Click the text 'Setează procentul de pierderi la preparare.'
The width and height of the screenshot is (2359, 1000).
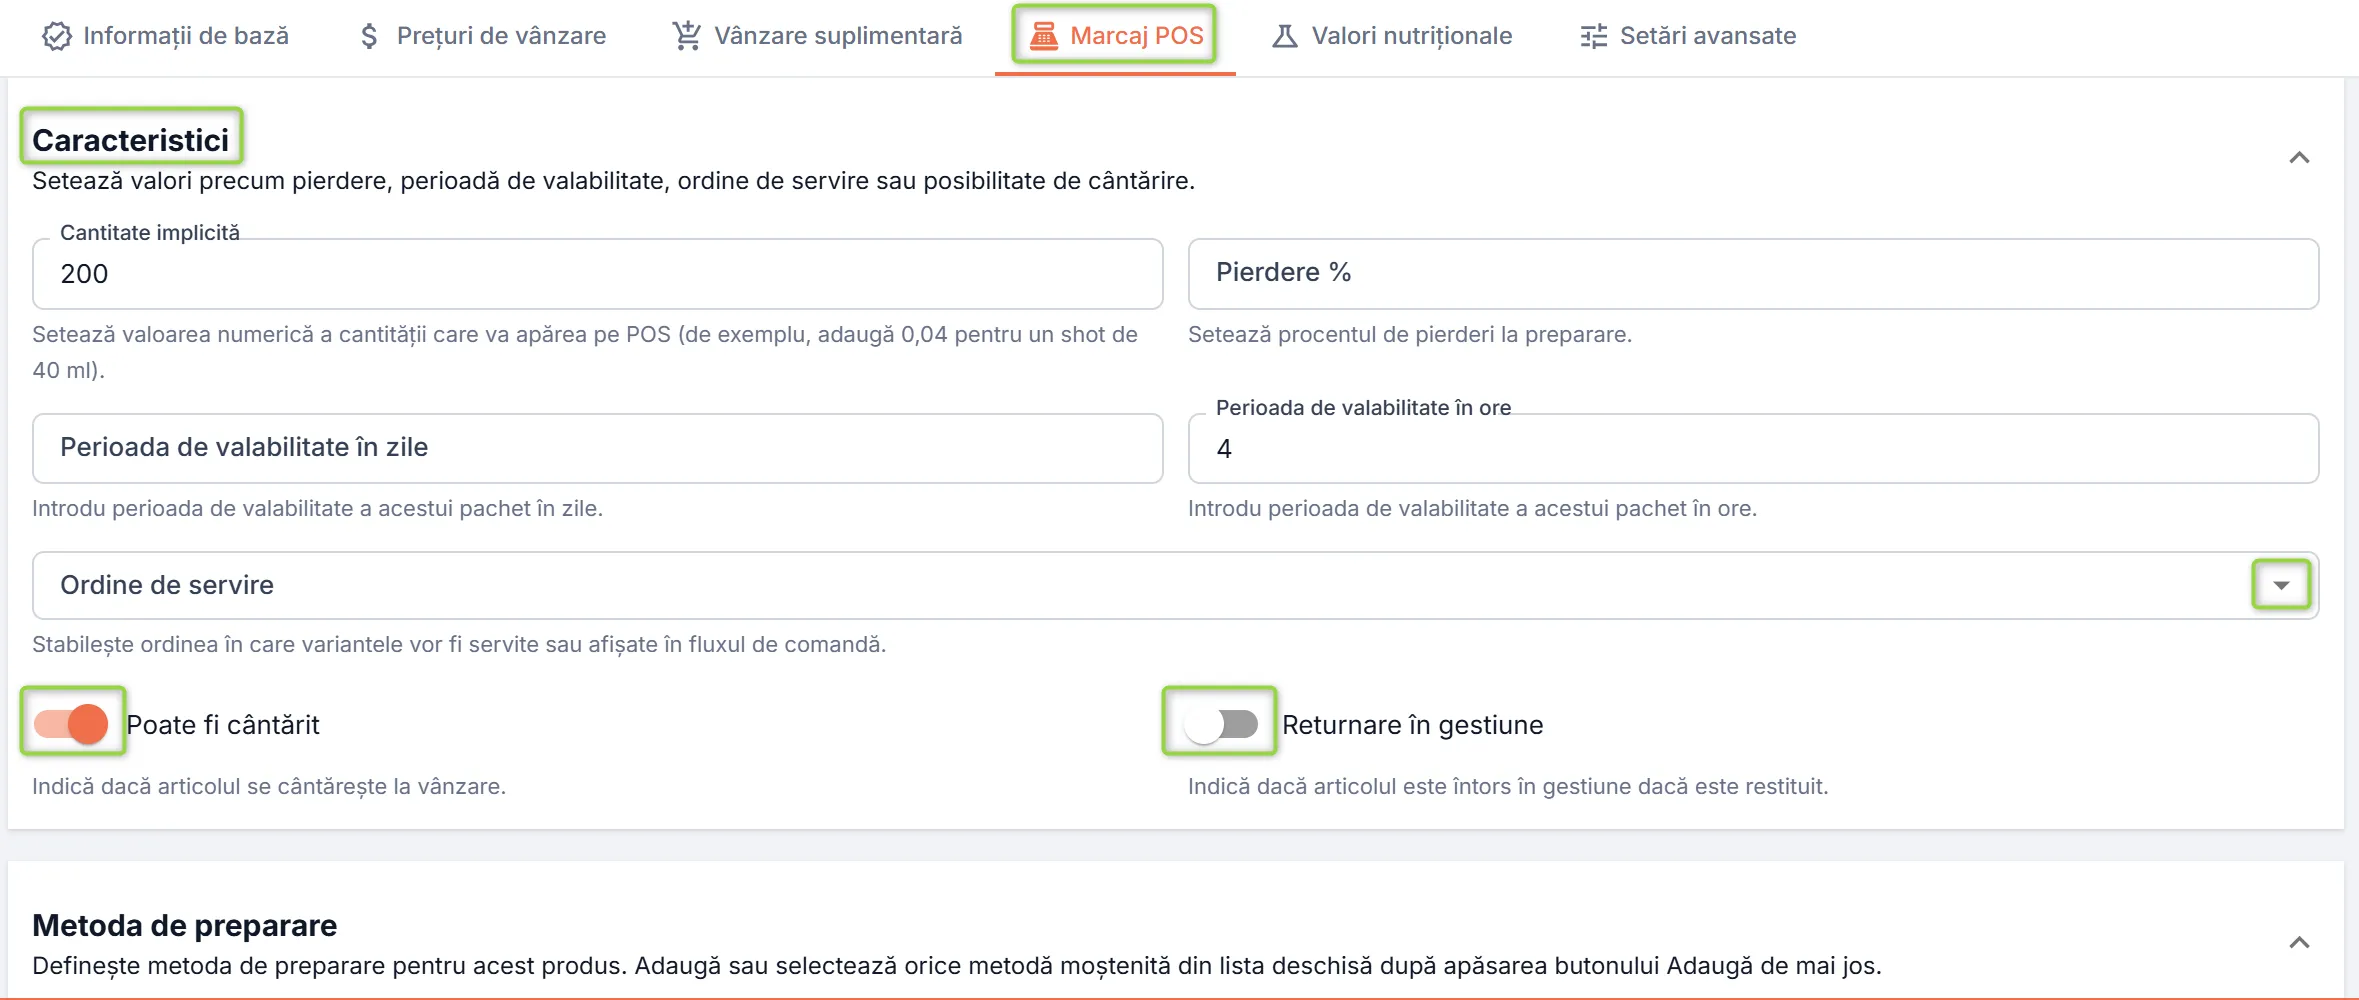1410,334
